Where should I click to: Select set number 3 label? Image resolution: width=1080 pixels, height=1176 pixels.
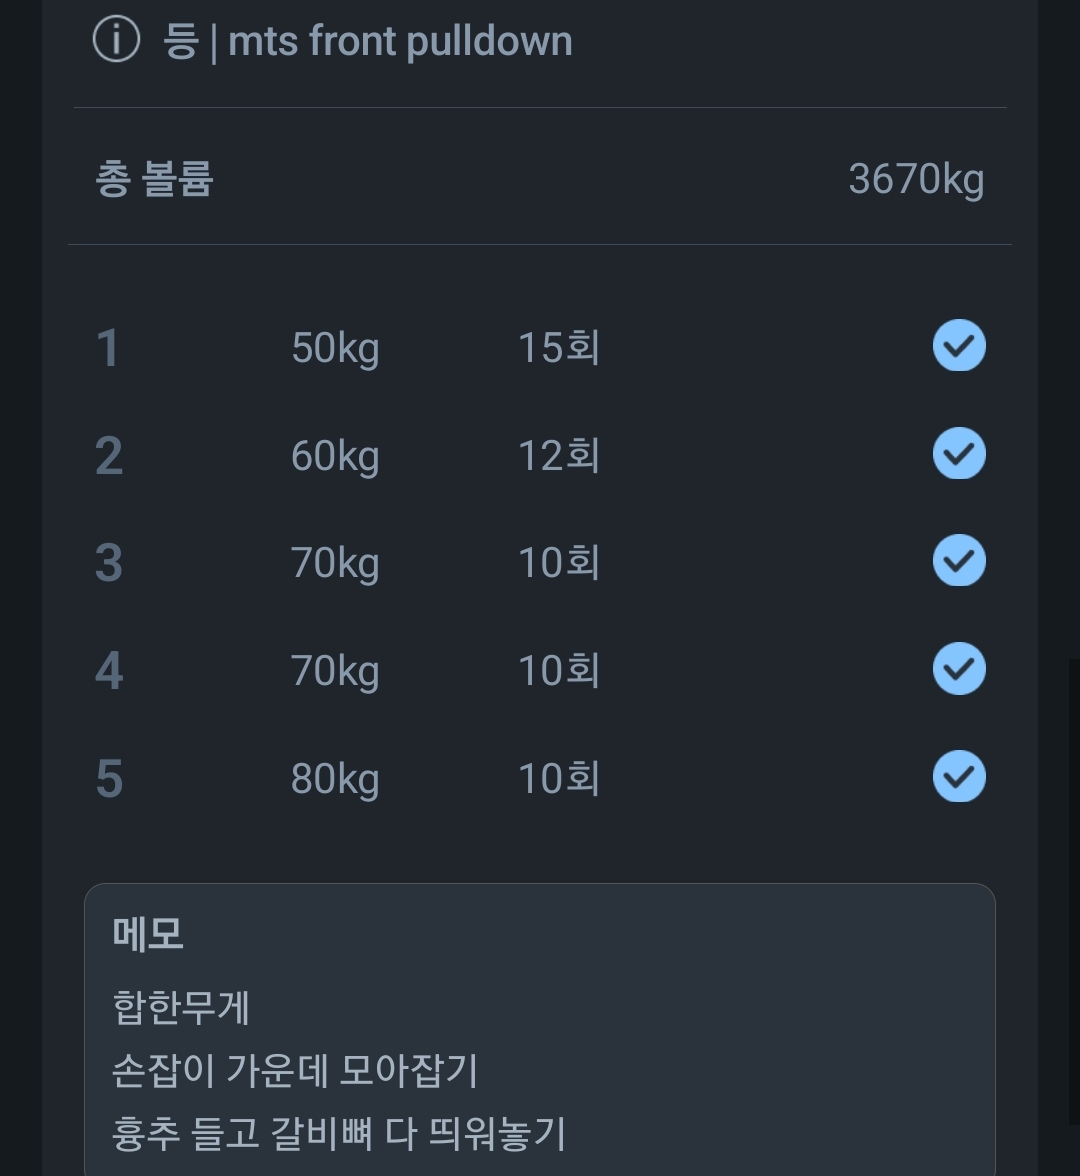[110, 561]
